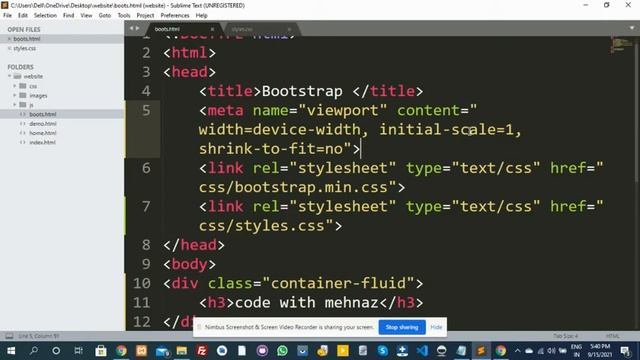Click the Hide link on sharing bar

pyautogui.click(x=436, y=327)
